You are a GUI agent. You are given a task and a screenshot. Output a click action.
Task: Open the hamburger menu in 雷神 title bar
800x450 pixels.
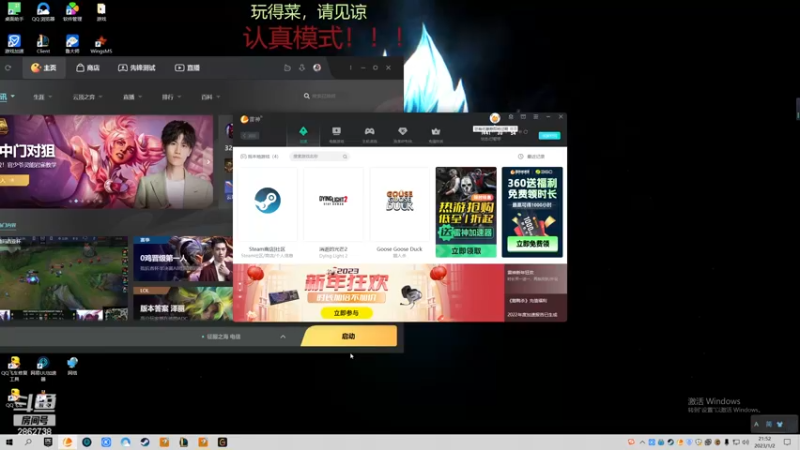(535, 117)
